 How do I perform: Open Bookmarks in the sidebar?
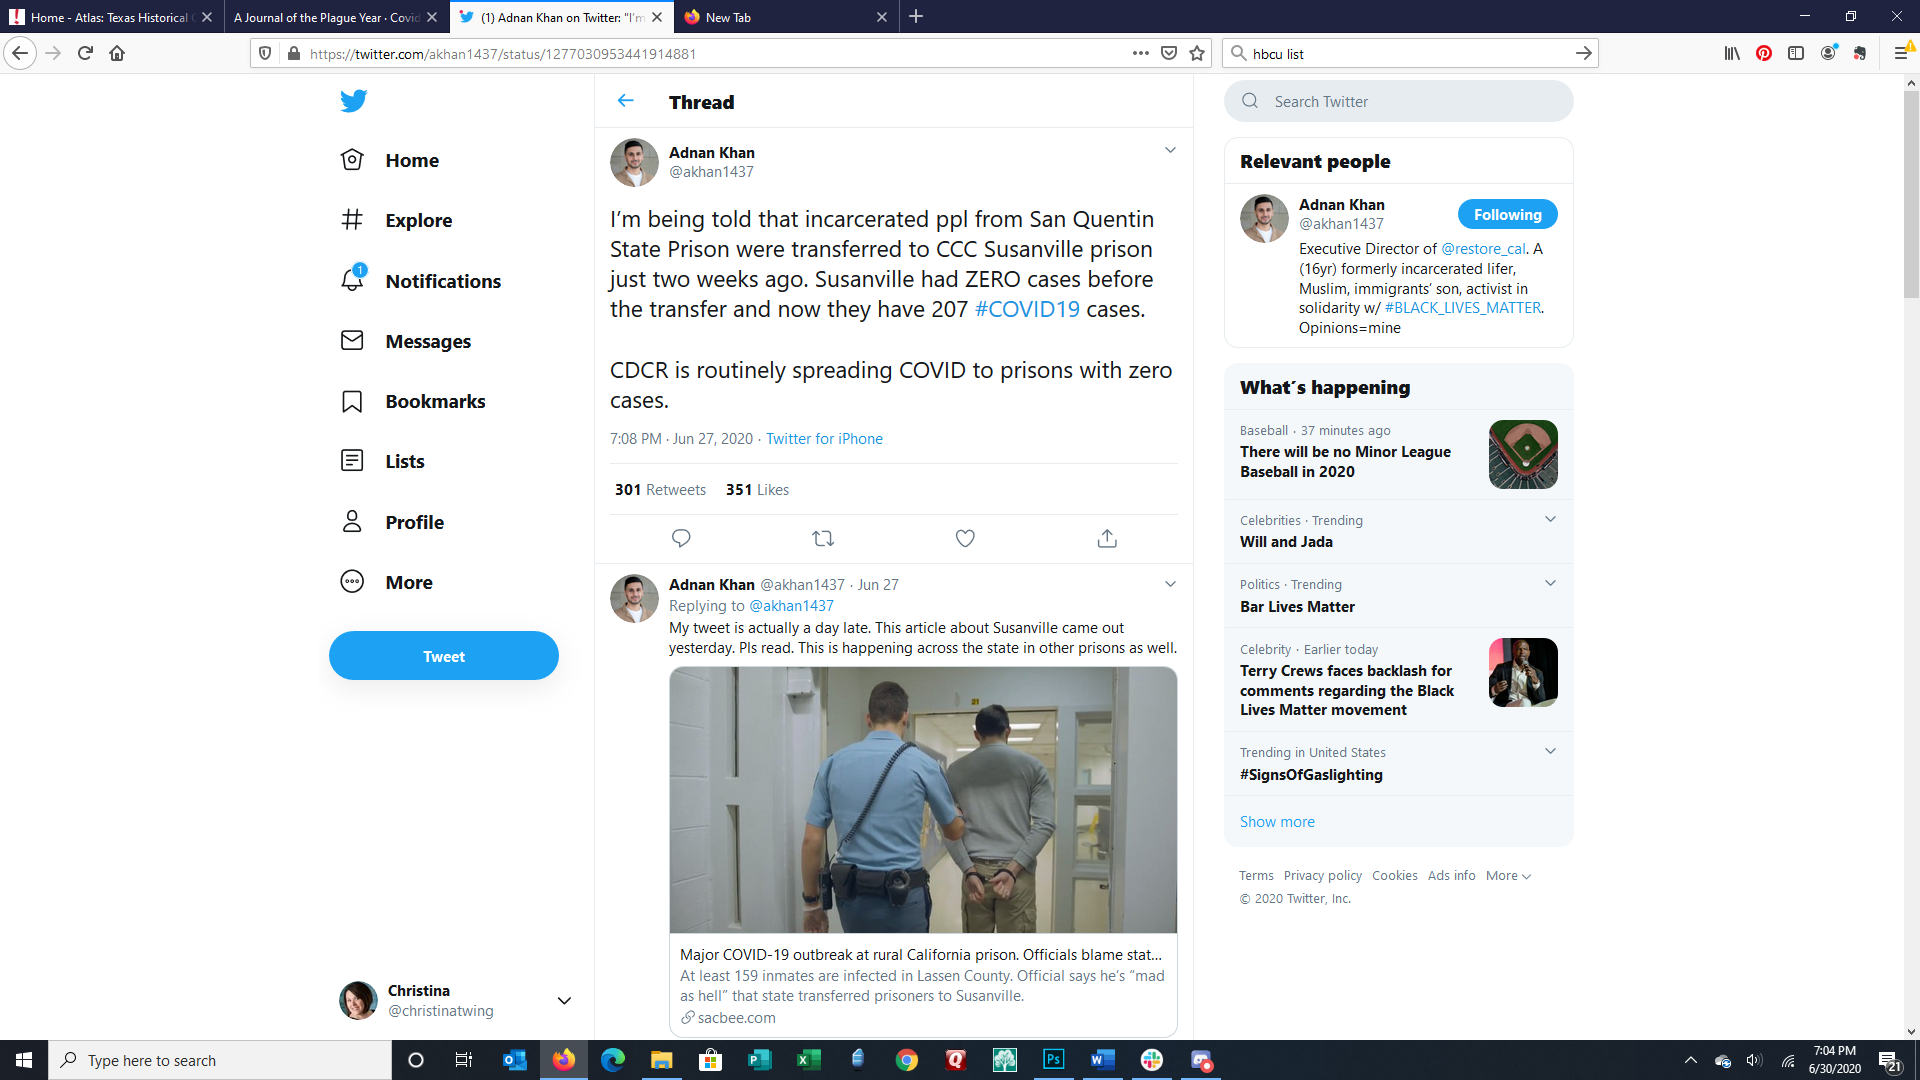tap(434, 401)
